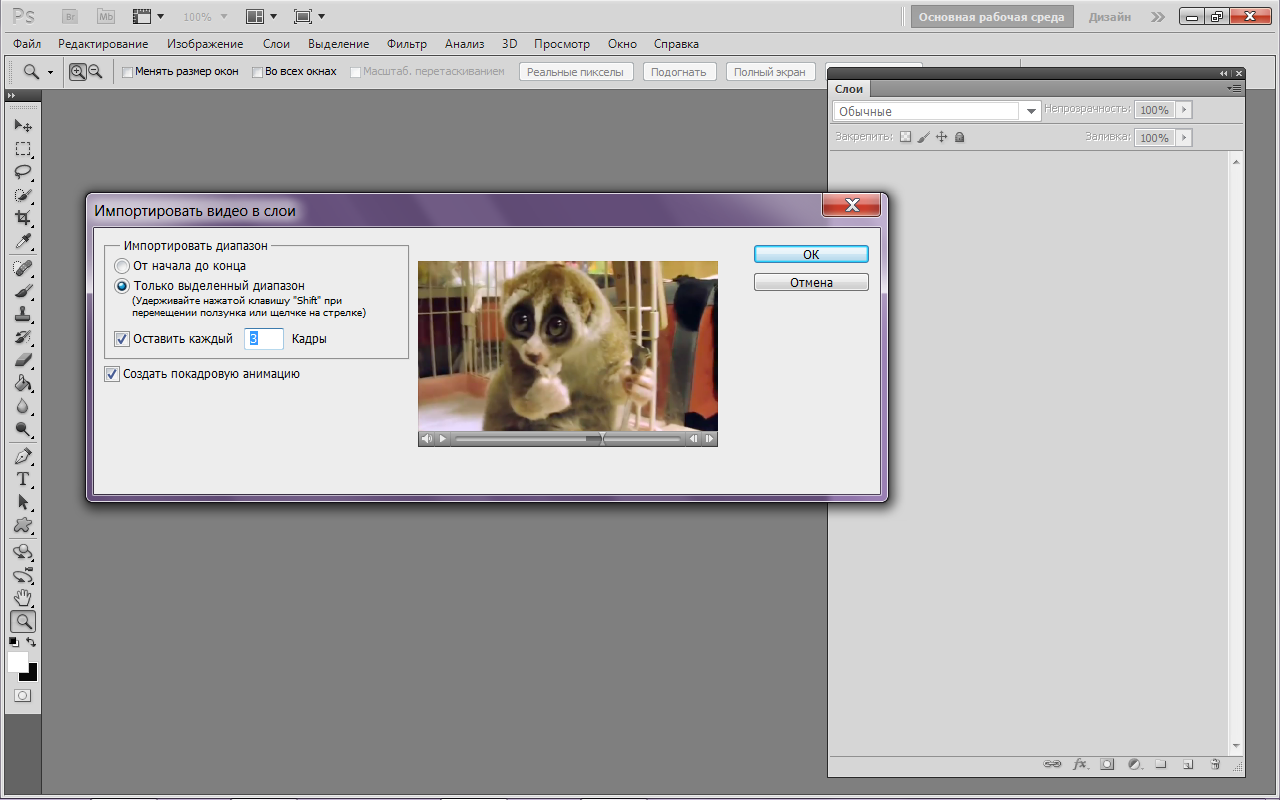1280x800 pixels.
Task: Select the History Brush tool
Action: [23, 337]
